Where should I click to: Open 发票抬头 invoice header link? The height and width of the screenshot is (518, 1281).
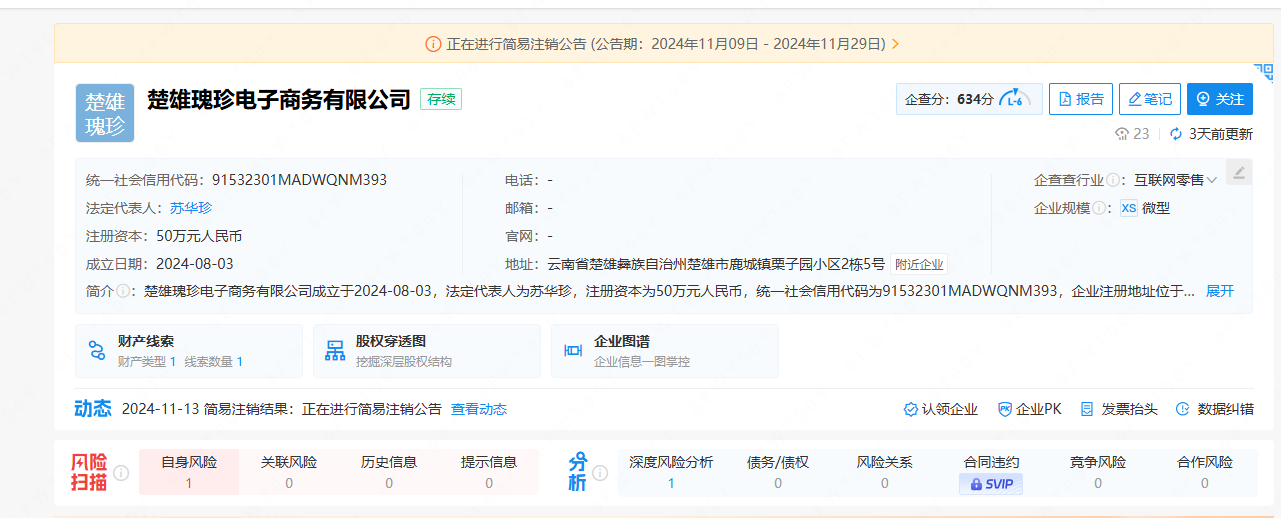[1118, 409]
